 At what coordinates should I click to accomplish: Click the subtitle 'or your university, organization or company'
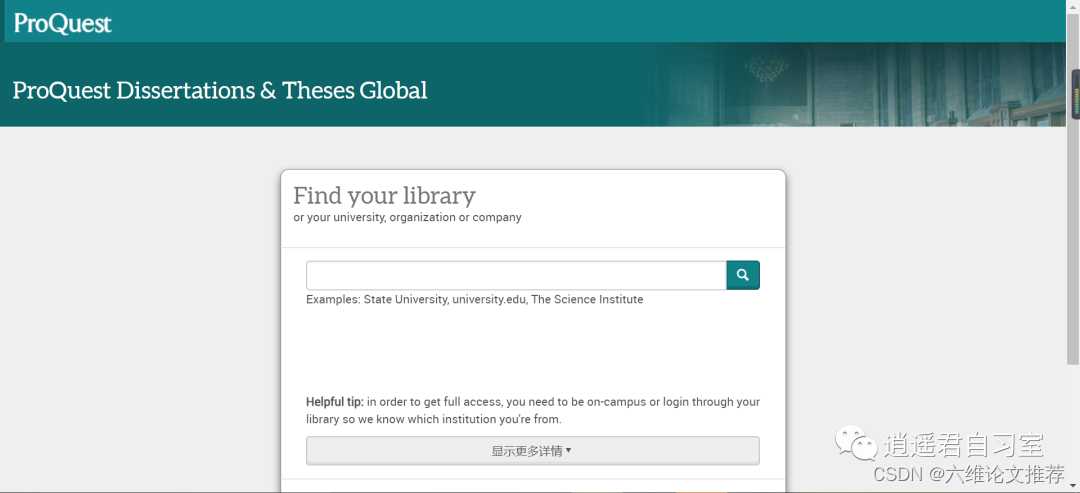[x=407, y=218]
